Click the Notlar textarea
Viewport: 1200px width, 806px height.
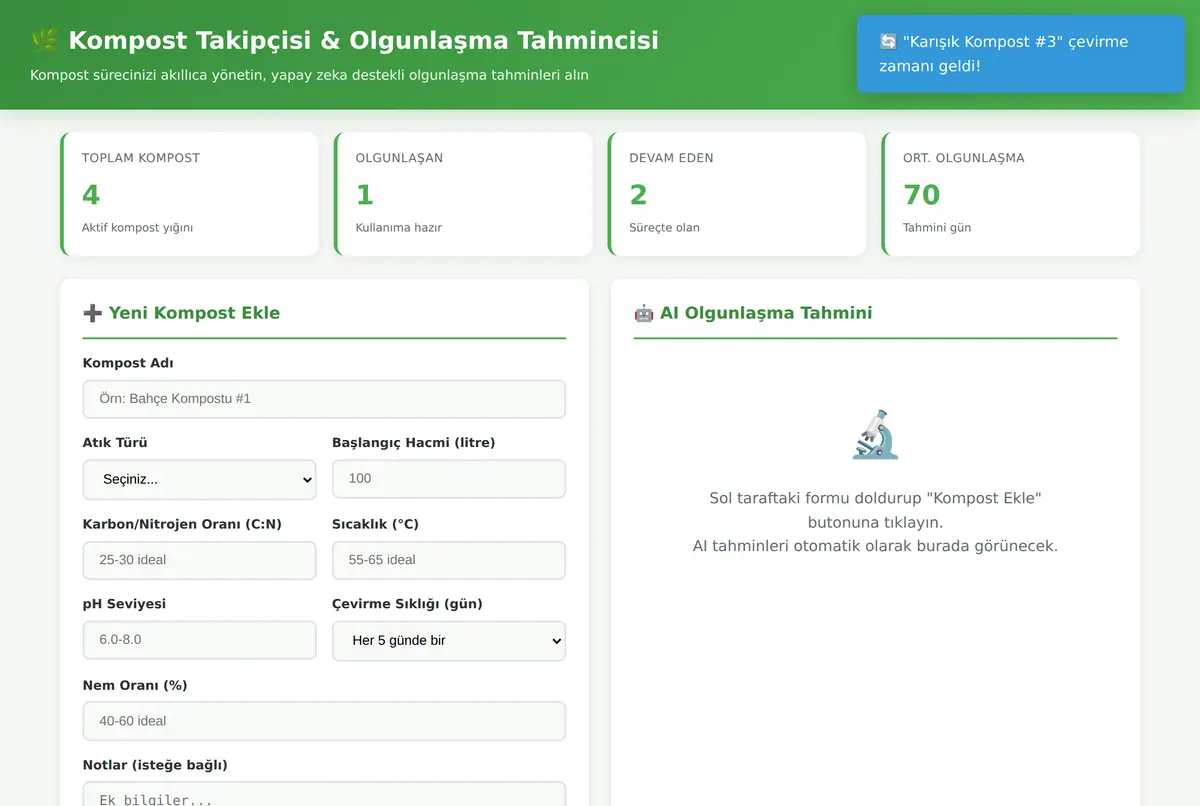click(x=324, y=795)
